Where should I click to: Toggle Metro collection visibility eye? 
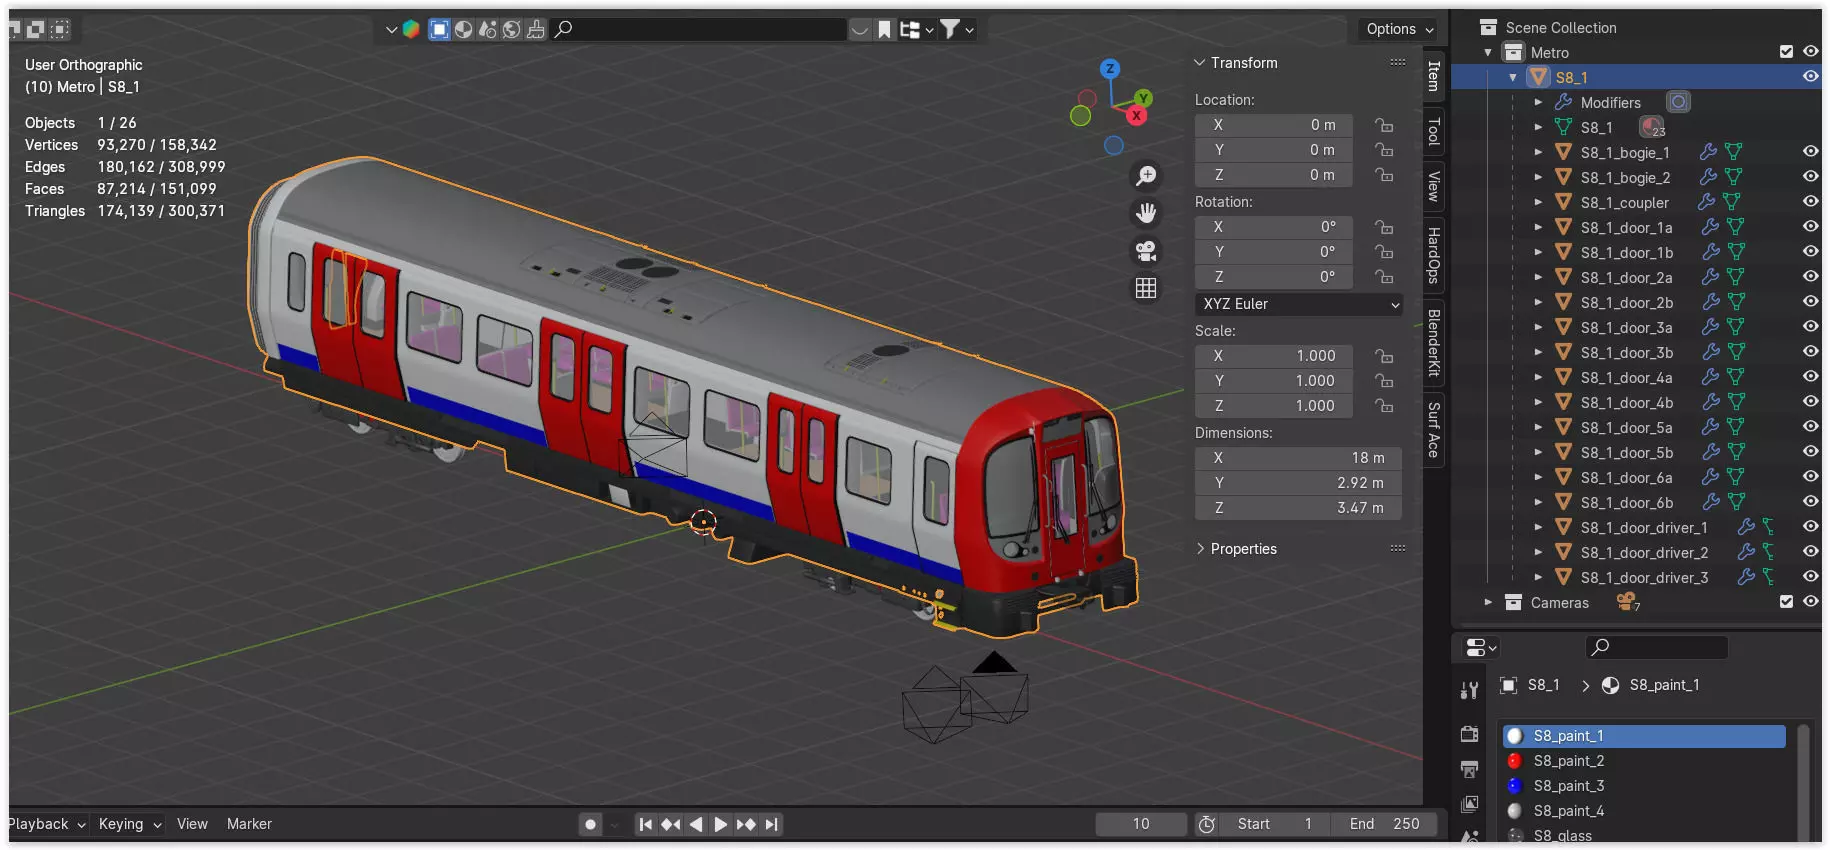(1810, 52)
